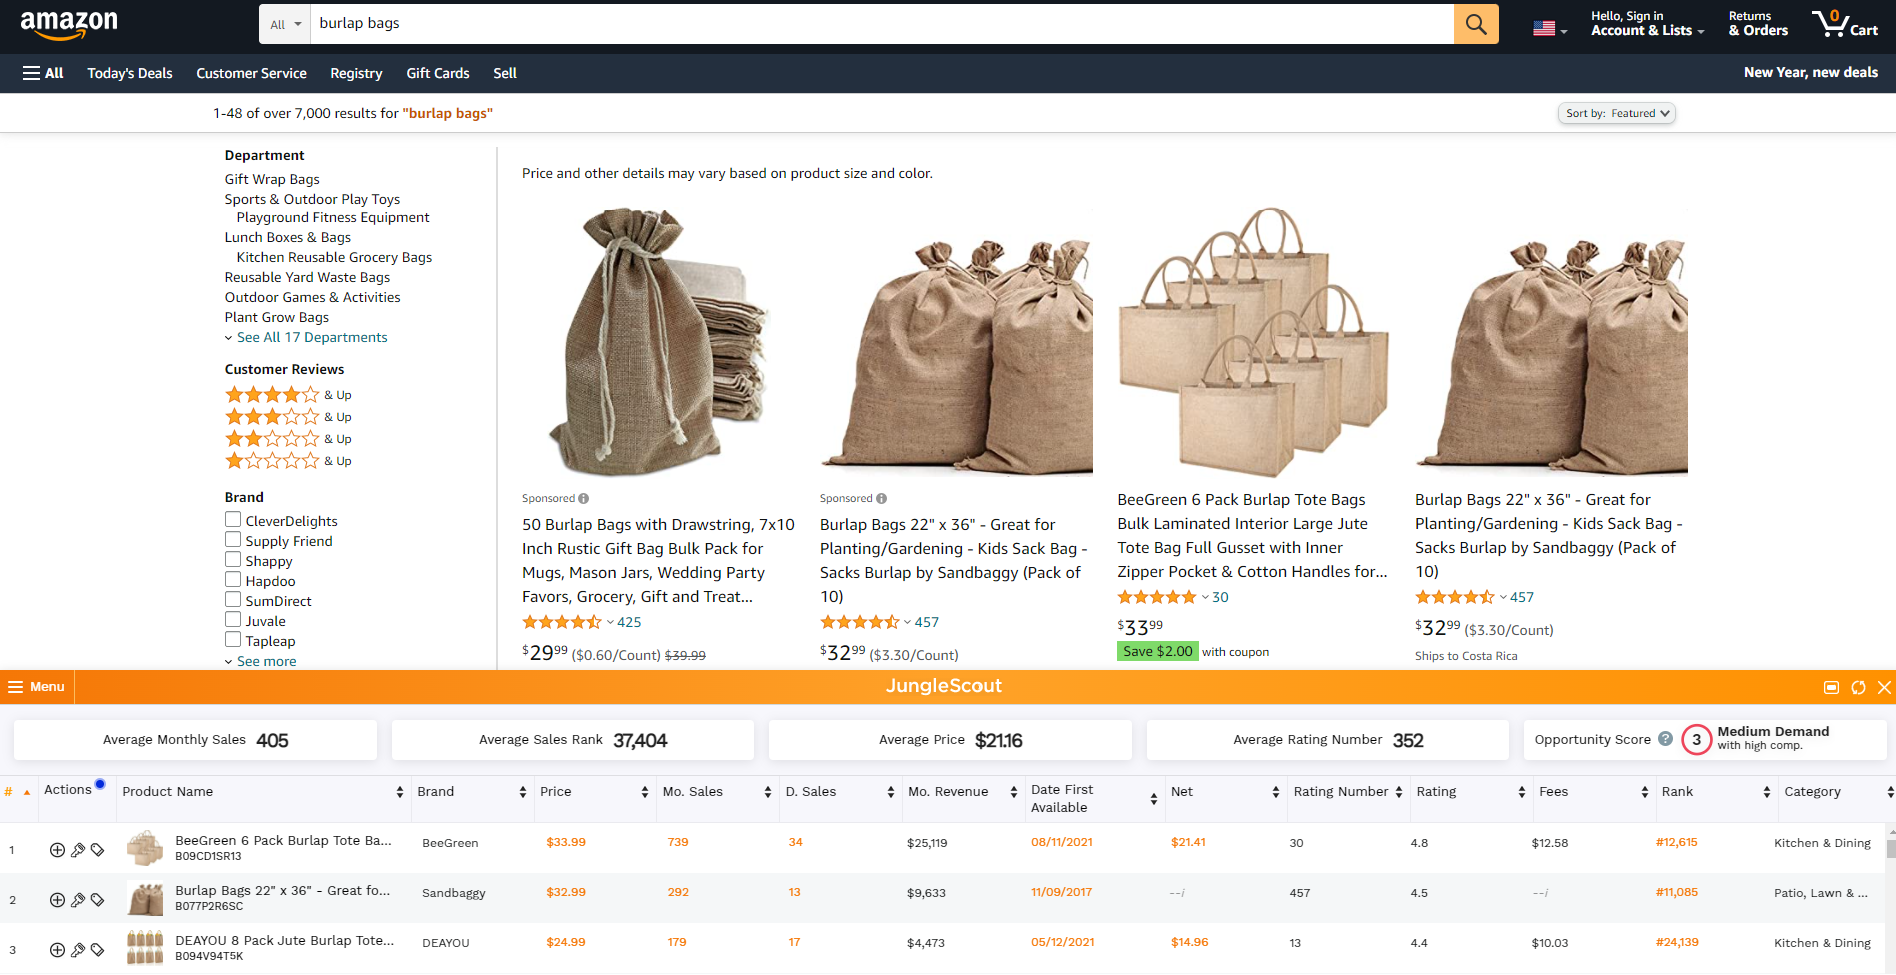Click the Opportunity Score help icon
This screenshot has height=975, width=1896.
click(x=1665, y=739)
